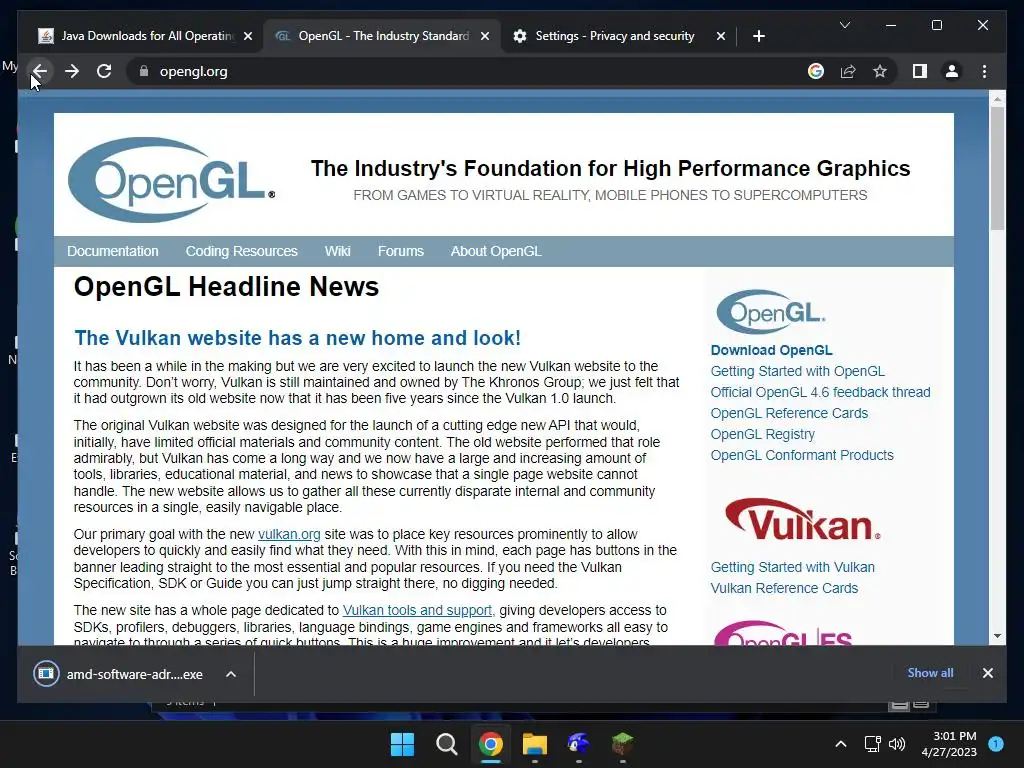Click the scrollbar down arrow

[997, 635]
